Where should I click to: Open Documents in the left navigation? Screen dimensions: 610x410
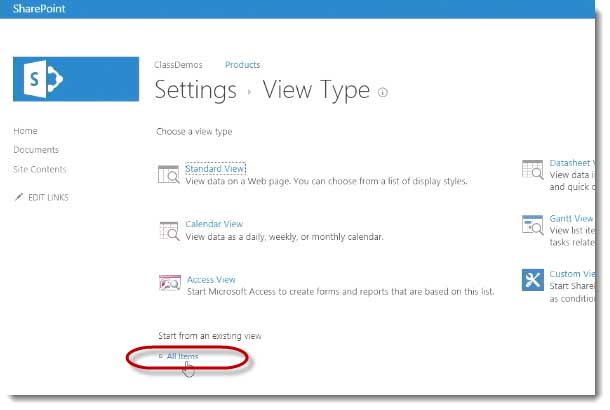tap(36, 150)
